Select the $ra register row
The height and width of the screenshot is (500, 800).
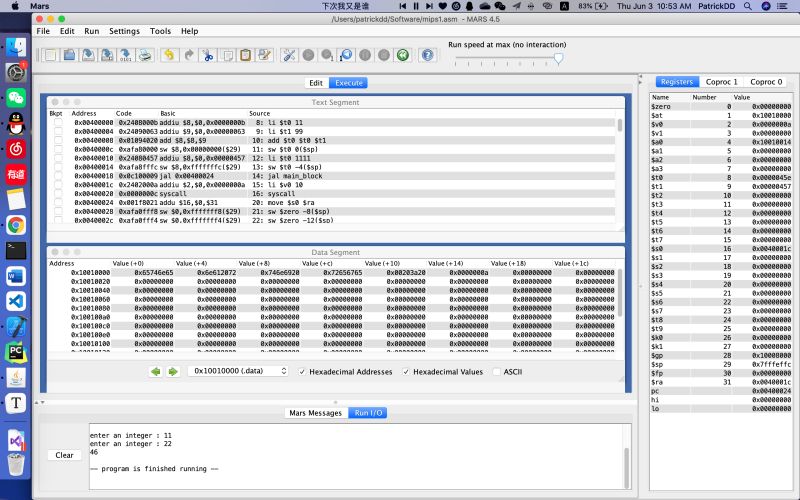(721, 382)
